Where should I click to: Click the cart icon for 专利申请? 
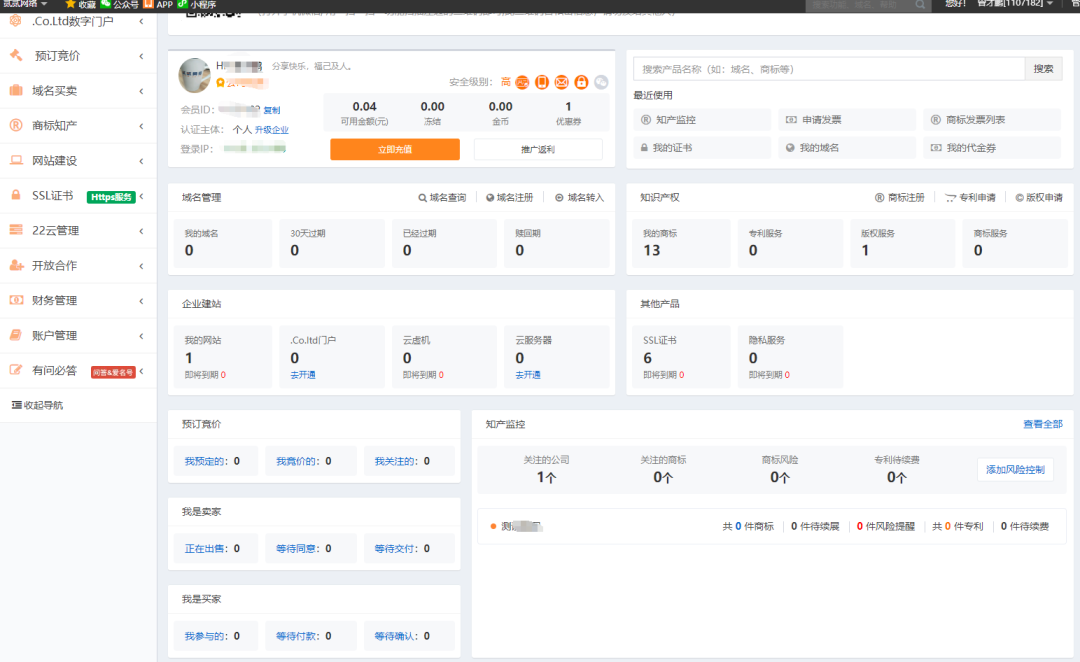(950, 198)
